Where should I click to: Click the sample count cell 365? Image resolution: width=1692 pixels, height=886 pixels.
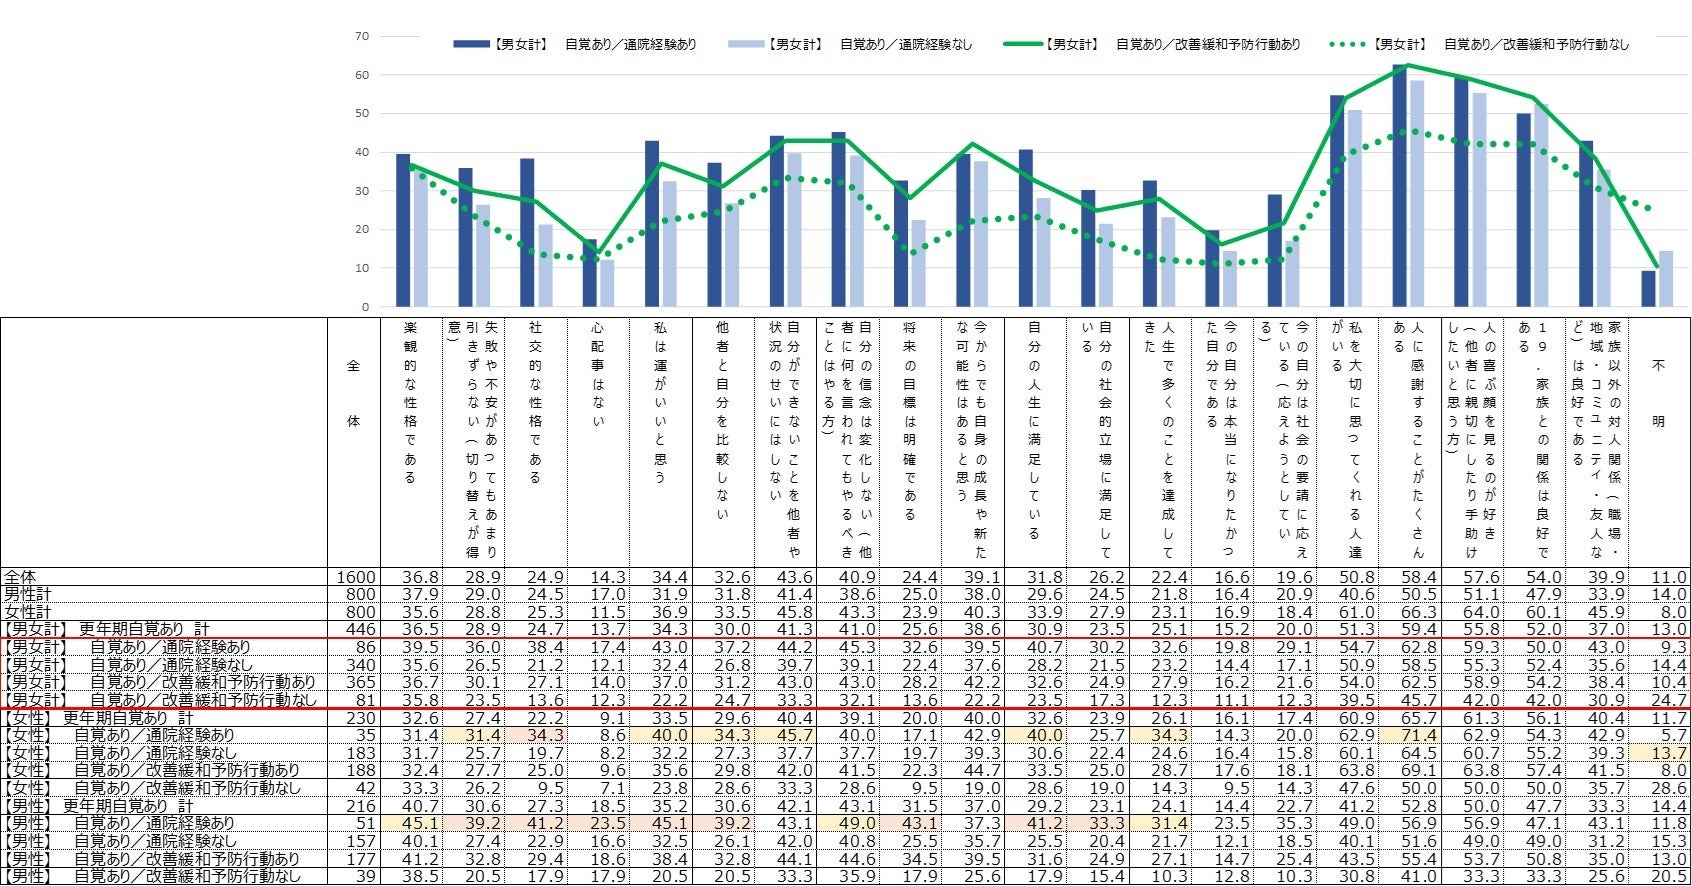(362, 682)
